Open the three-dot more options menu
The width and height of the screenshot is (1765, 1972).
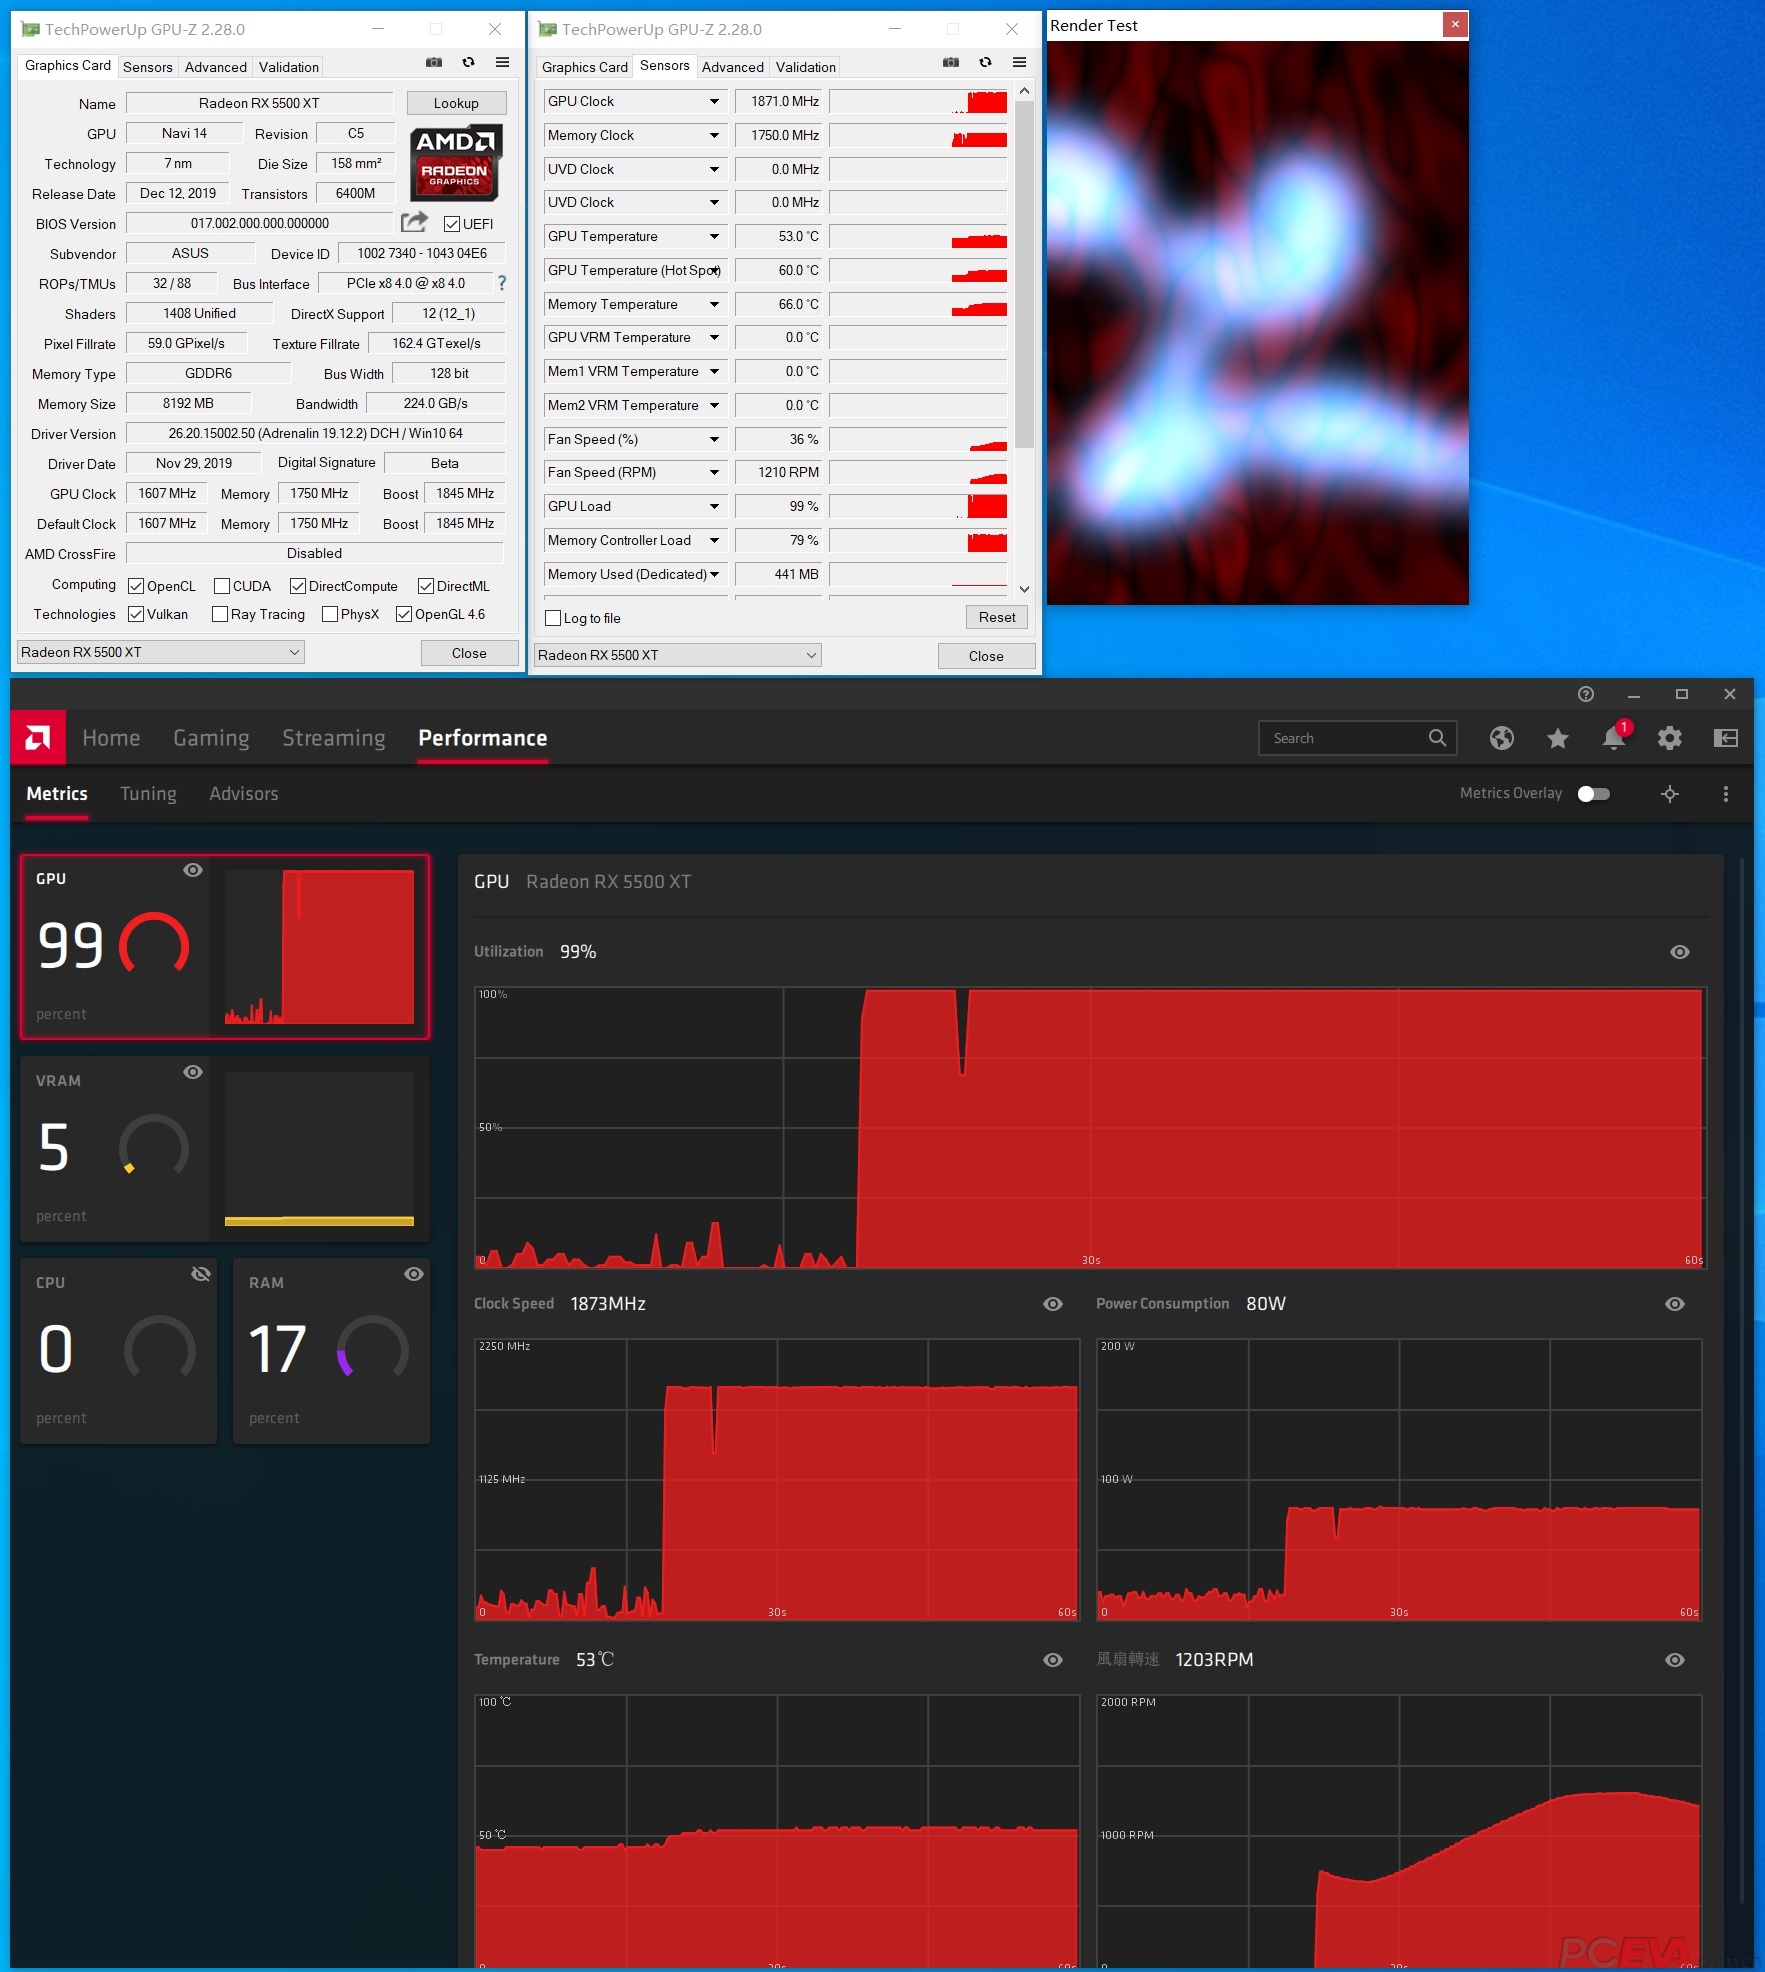tap(1725, 794)
